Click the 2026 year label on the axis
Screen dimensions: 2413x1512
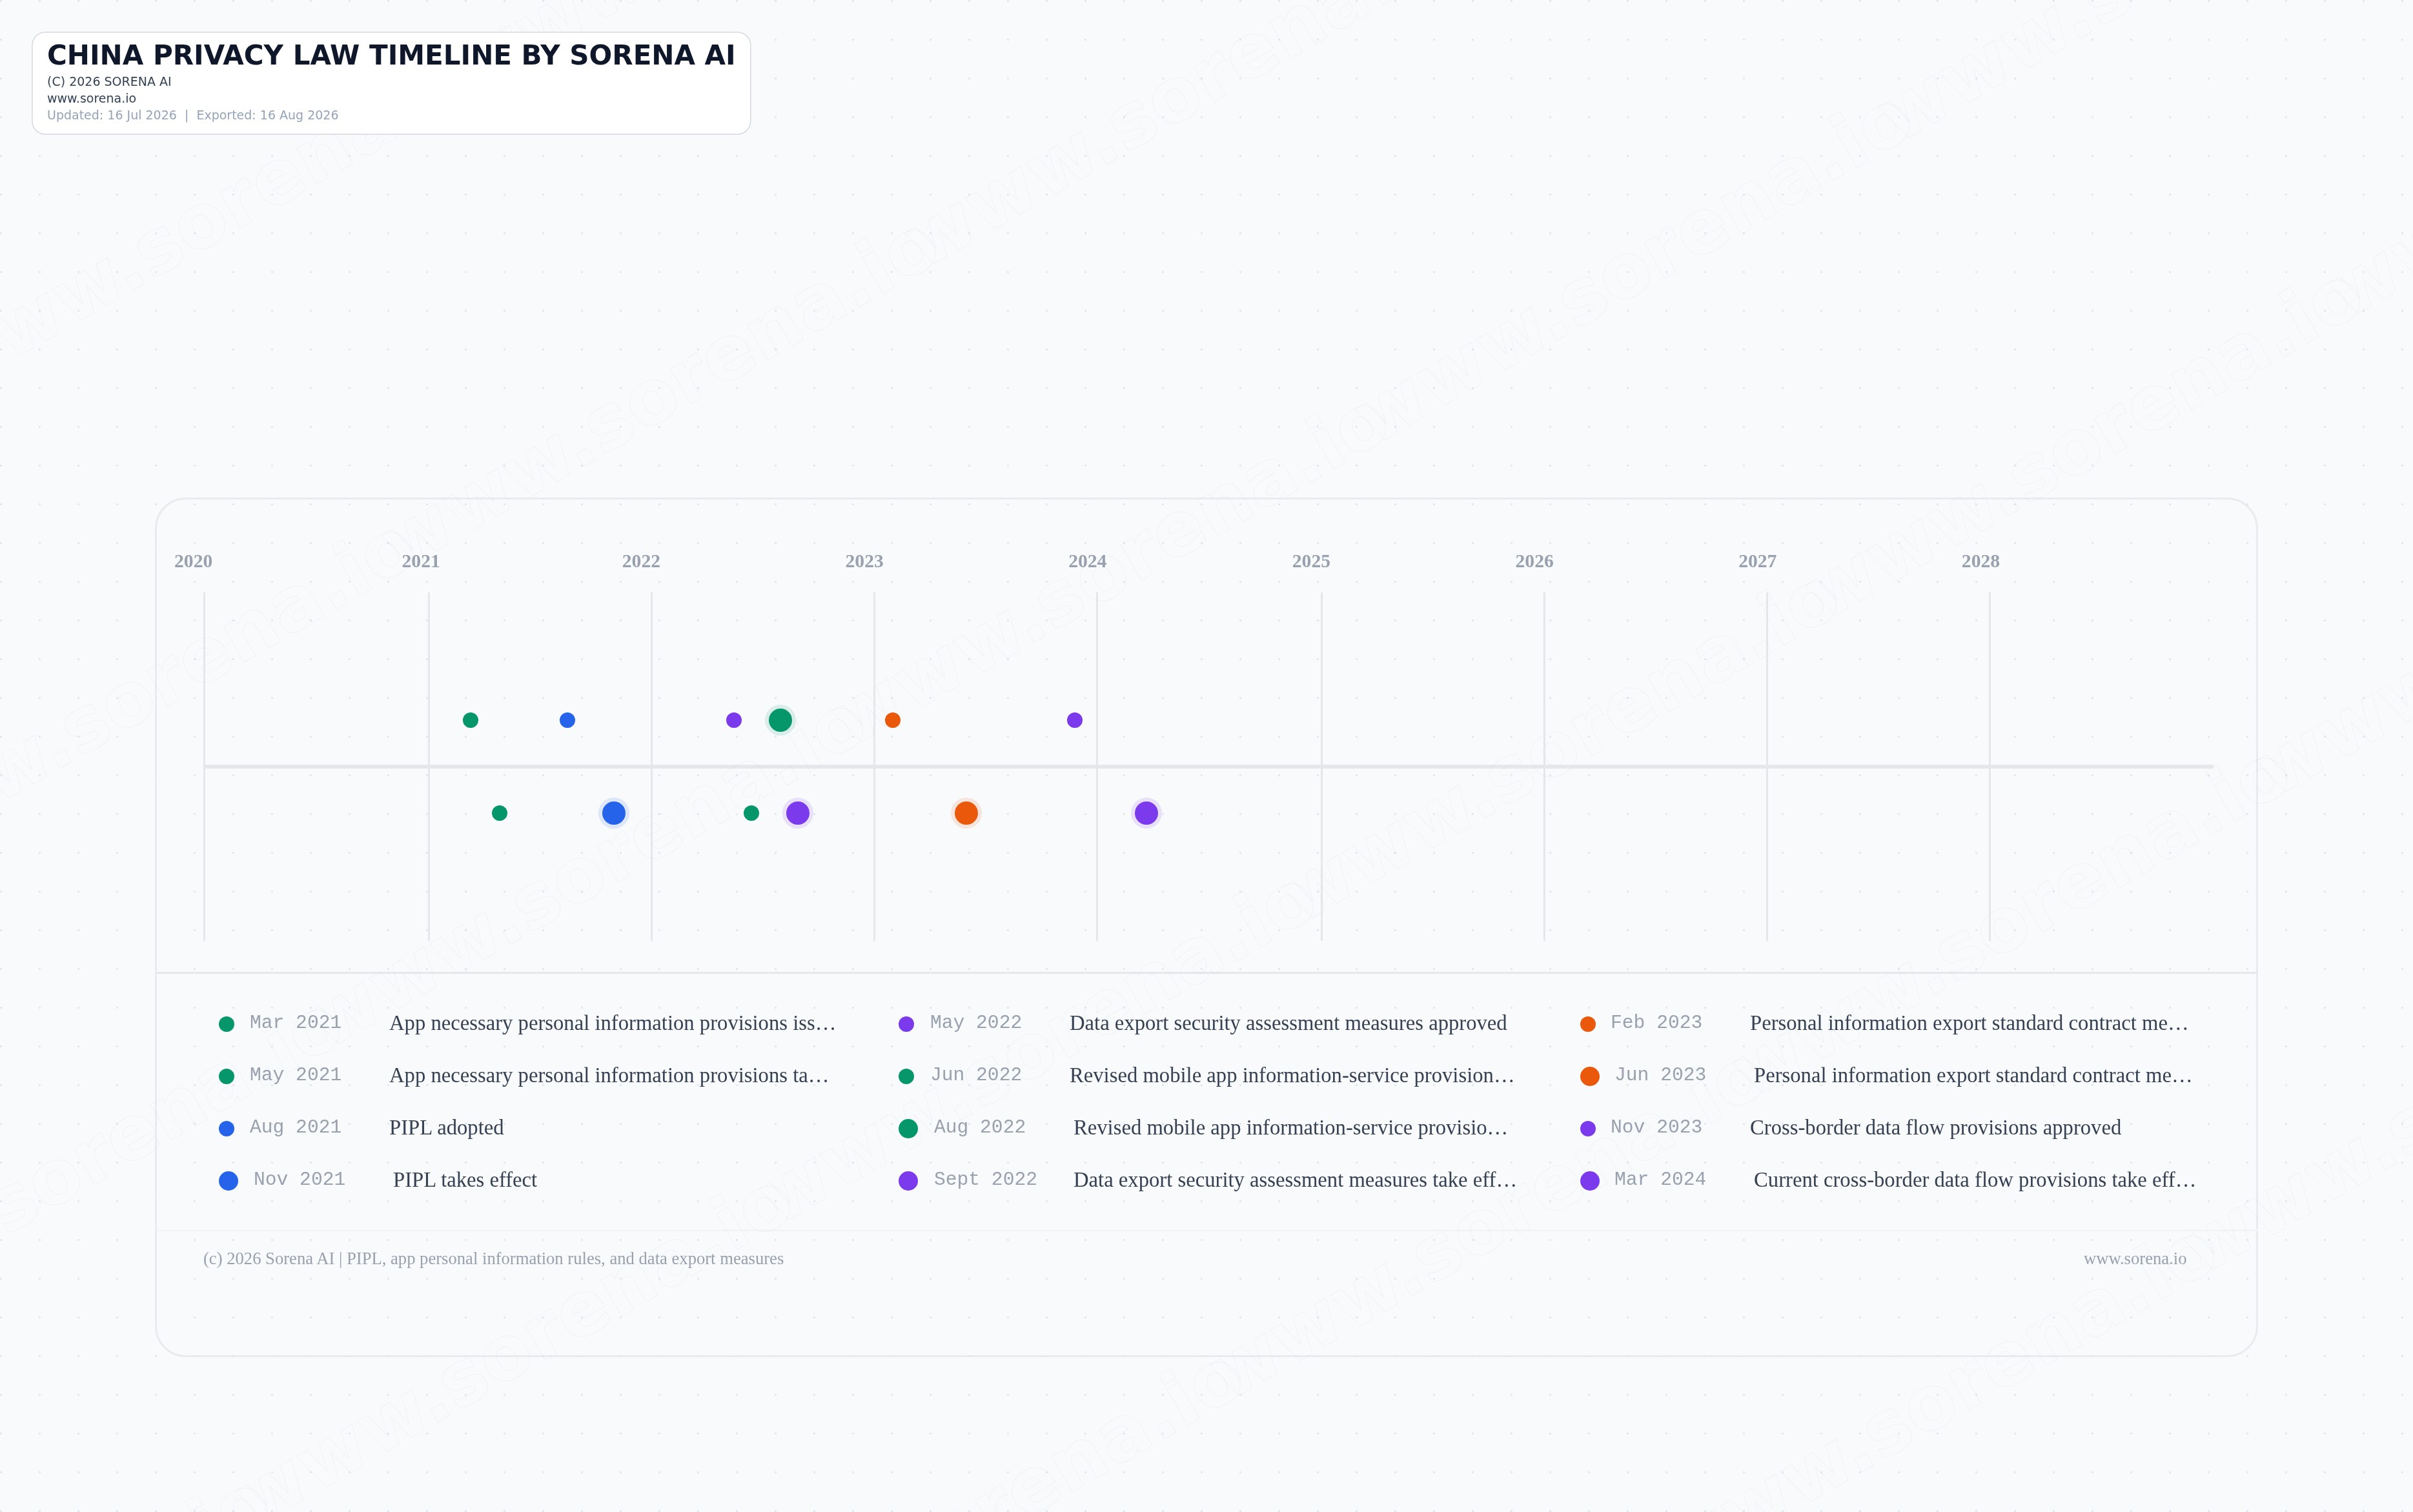(1534, 561)
